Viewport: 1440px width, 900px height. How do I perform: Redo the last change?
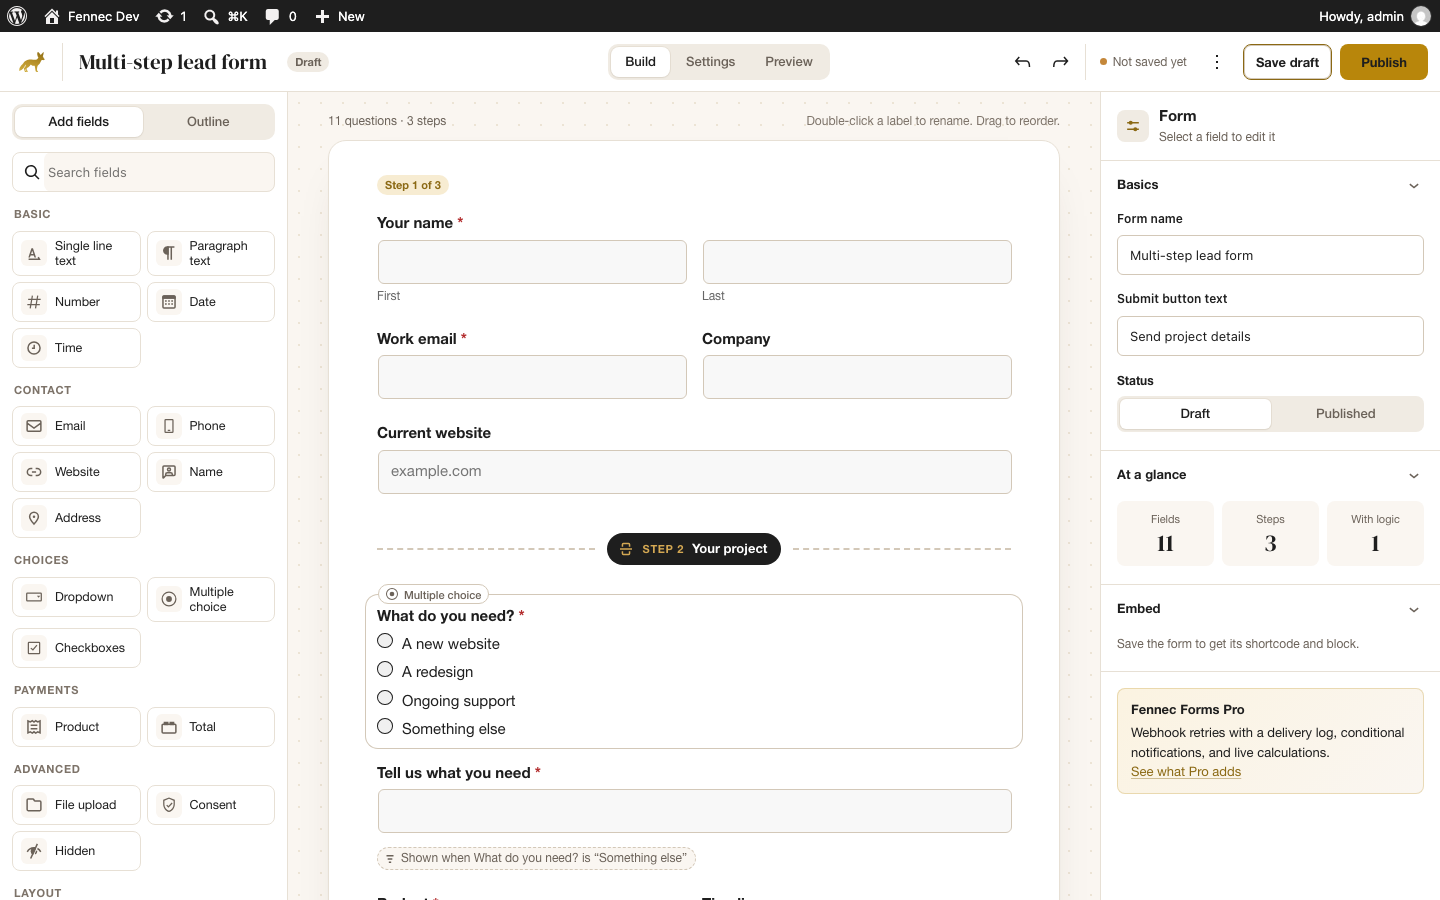(1060, 62)
